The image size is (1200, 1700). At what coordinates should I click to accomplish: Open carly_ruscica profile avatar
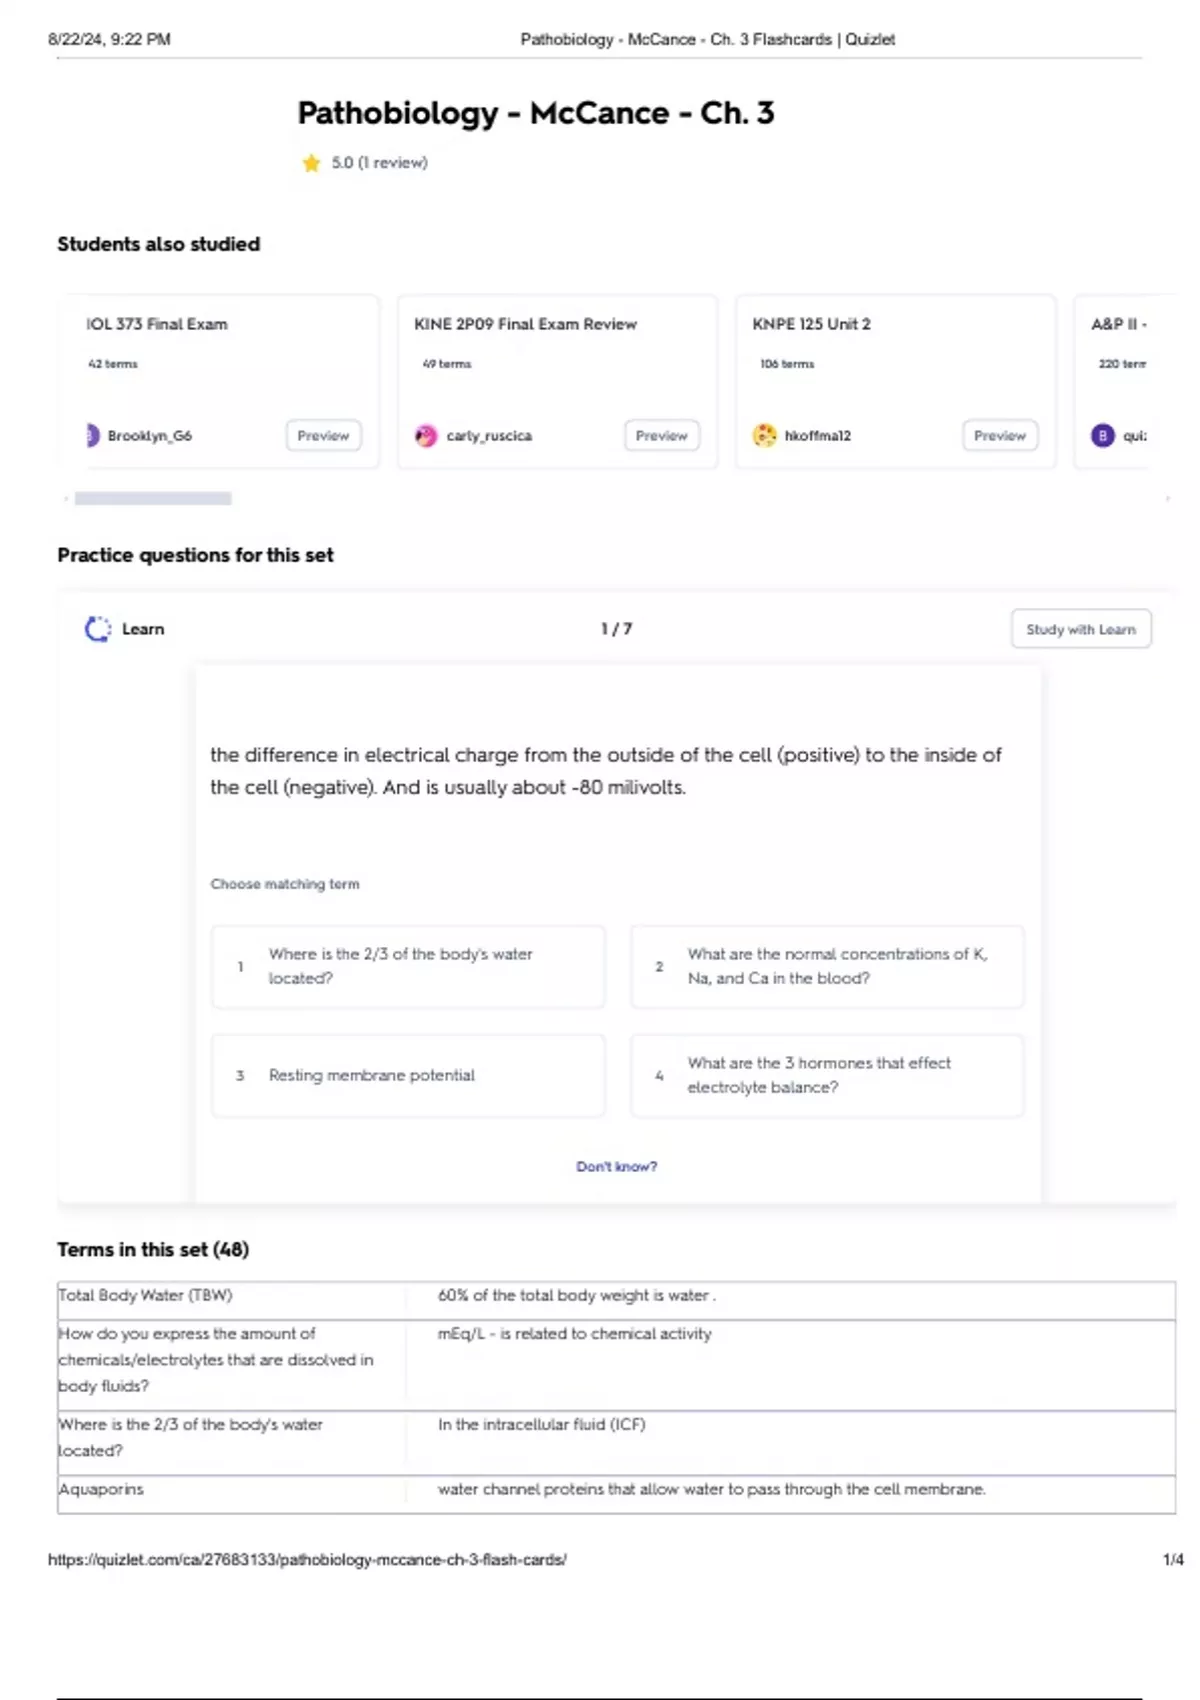[426, 436]
